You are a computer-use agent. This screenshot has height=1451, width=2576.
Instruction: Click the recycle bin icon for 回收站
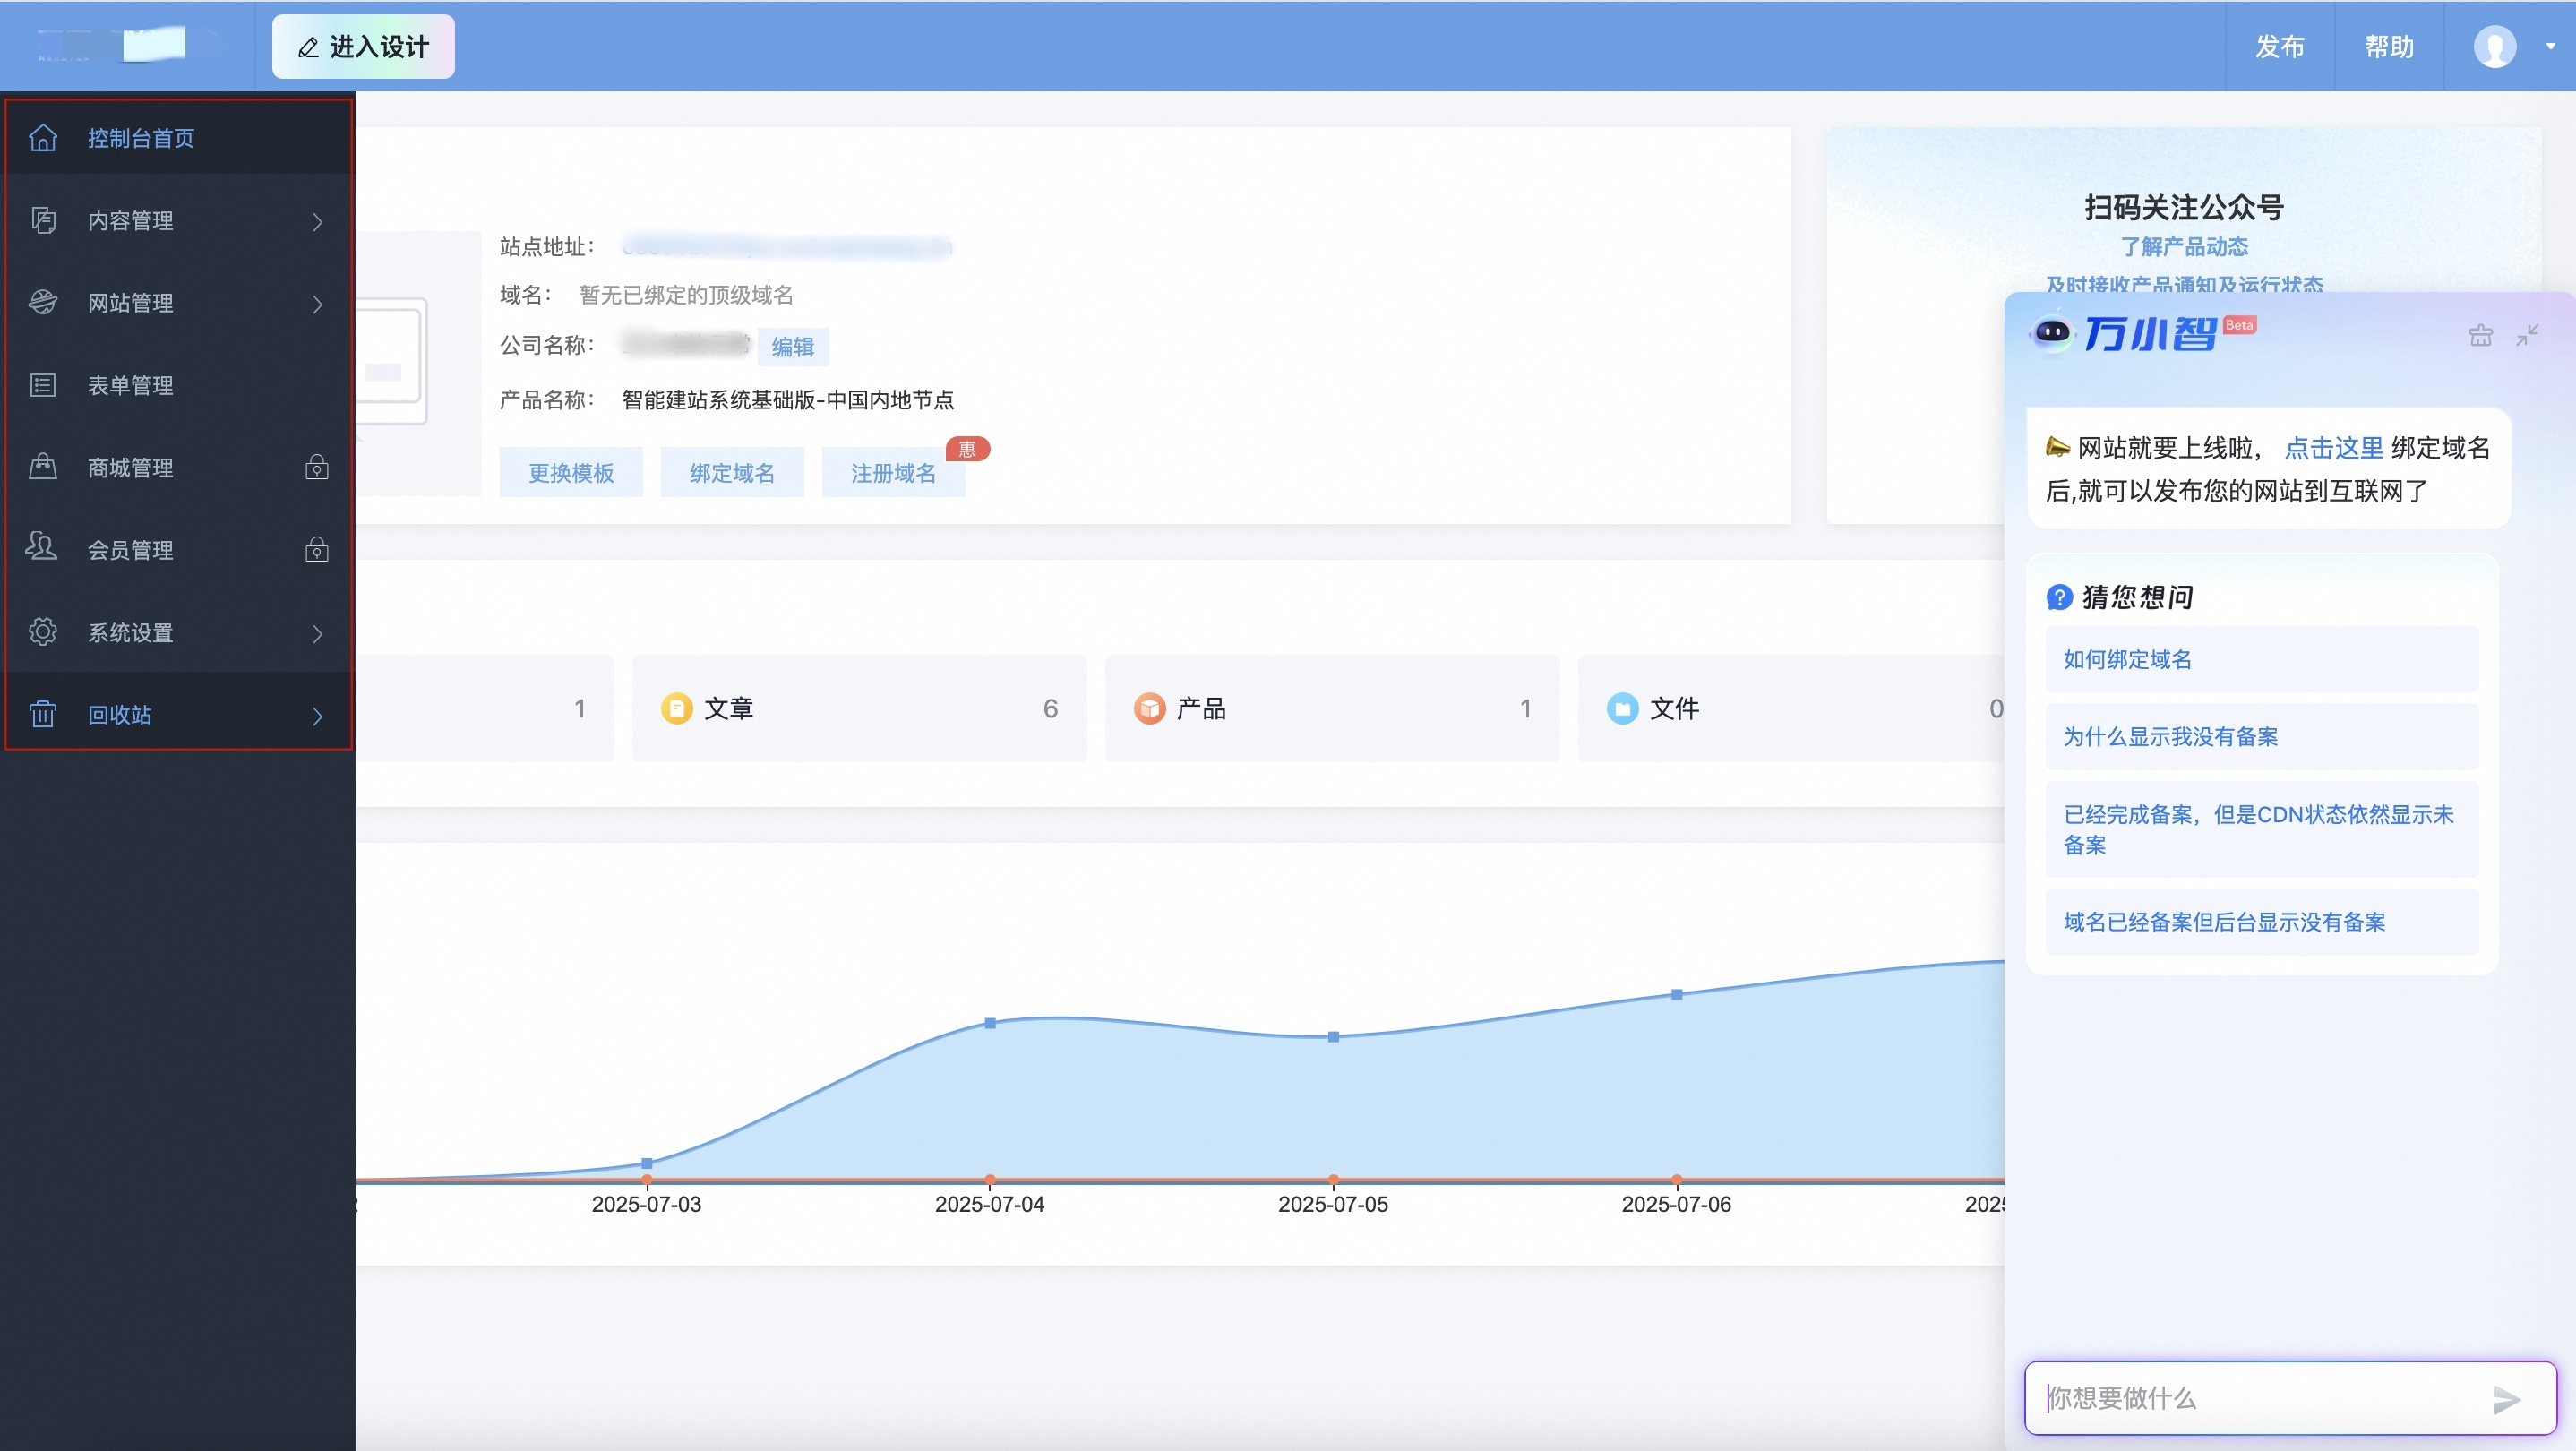[x=43, y=714]
